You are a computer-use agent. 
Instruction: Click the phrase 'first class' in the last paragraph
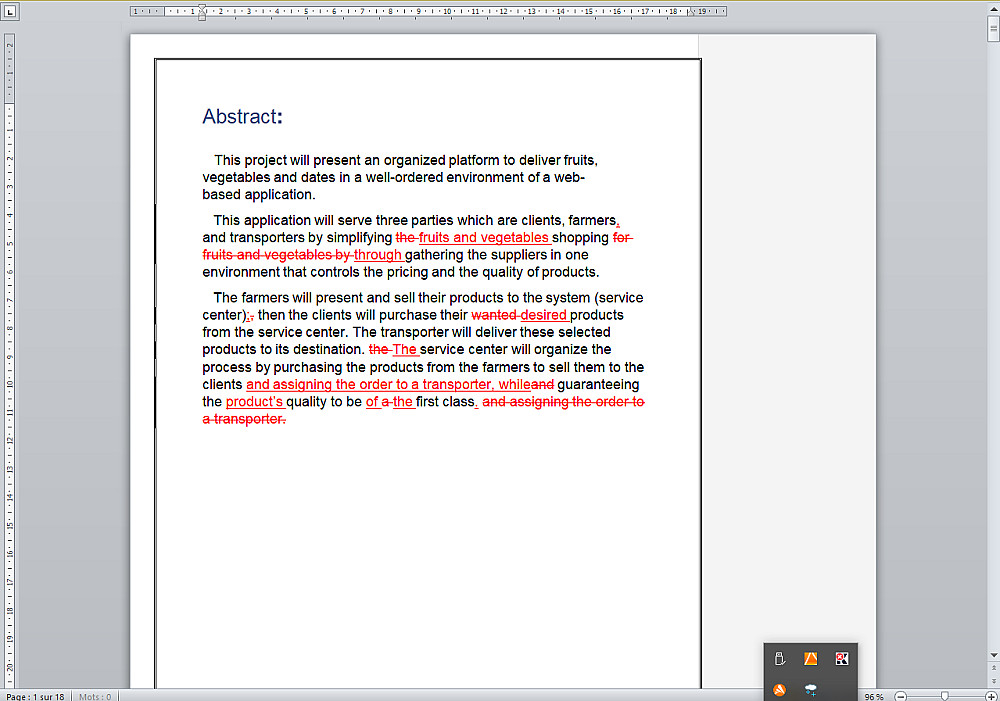(x=445, y=401)
